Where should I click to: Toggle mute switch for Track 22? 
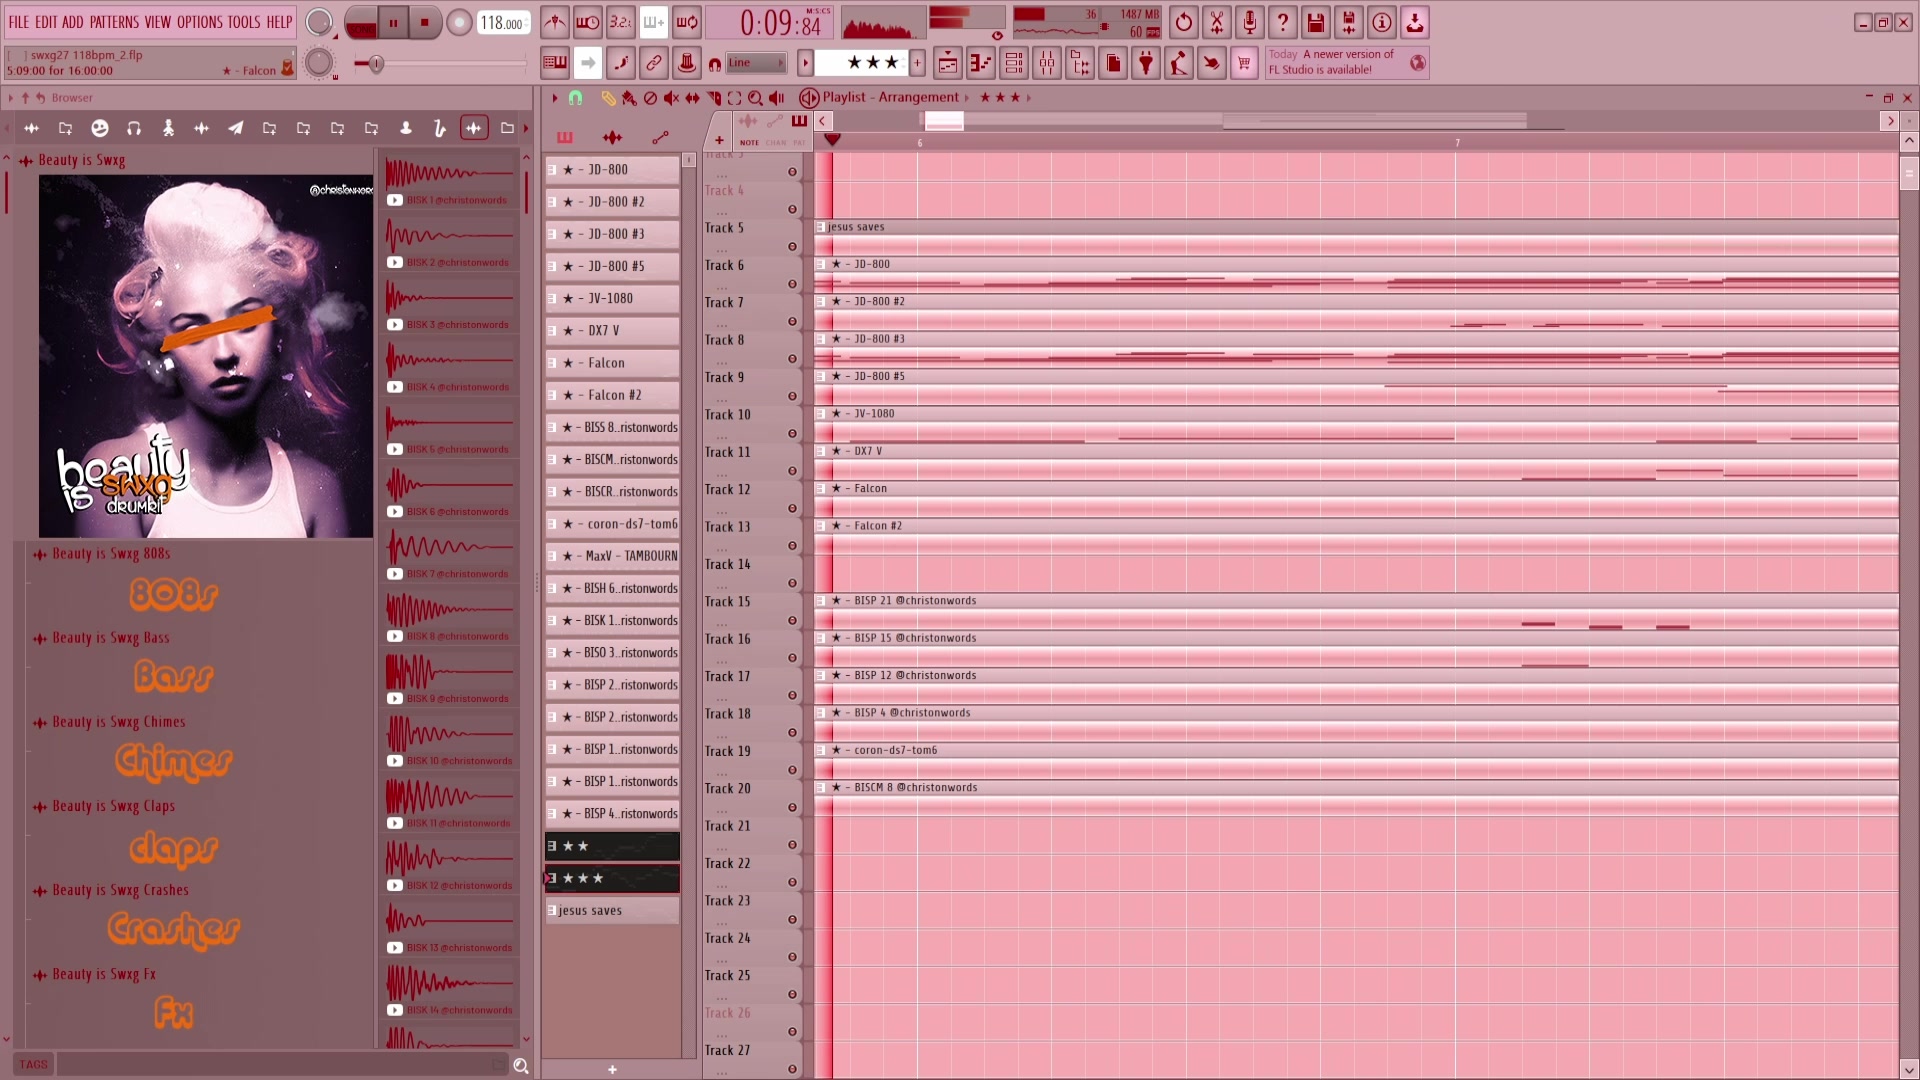click(x=792, y=882)
